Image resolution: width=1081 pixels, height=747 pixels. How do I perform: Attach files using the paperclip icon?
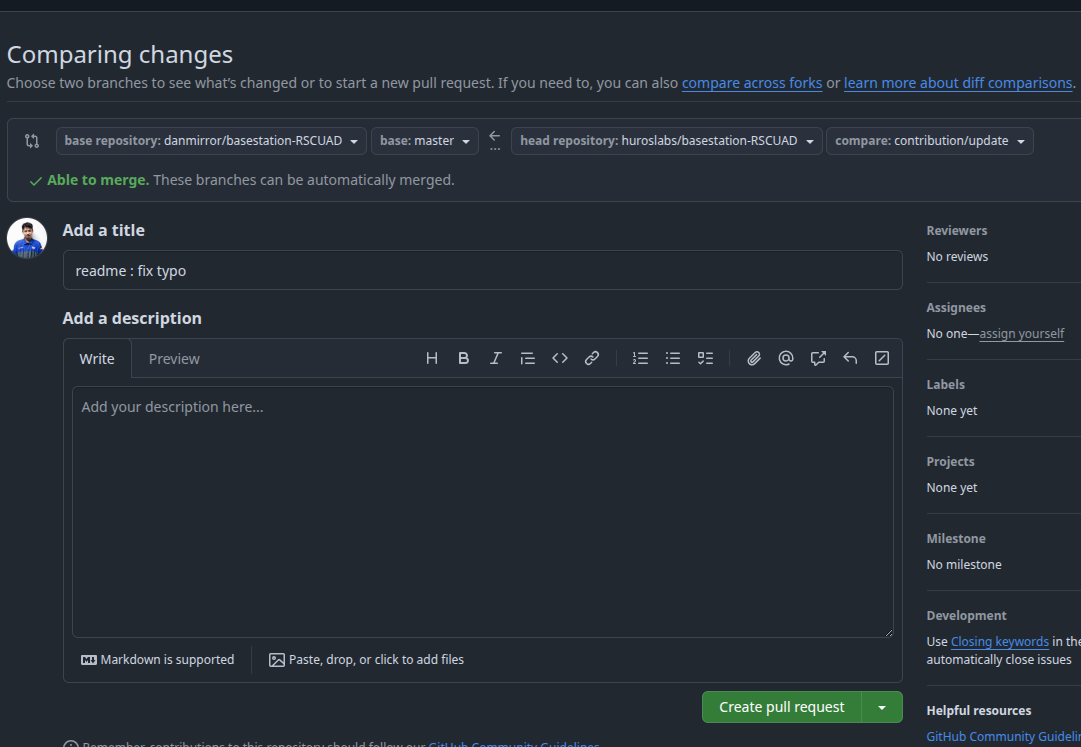pyautogui.click(x=754, y=358)
